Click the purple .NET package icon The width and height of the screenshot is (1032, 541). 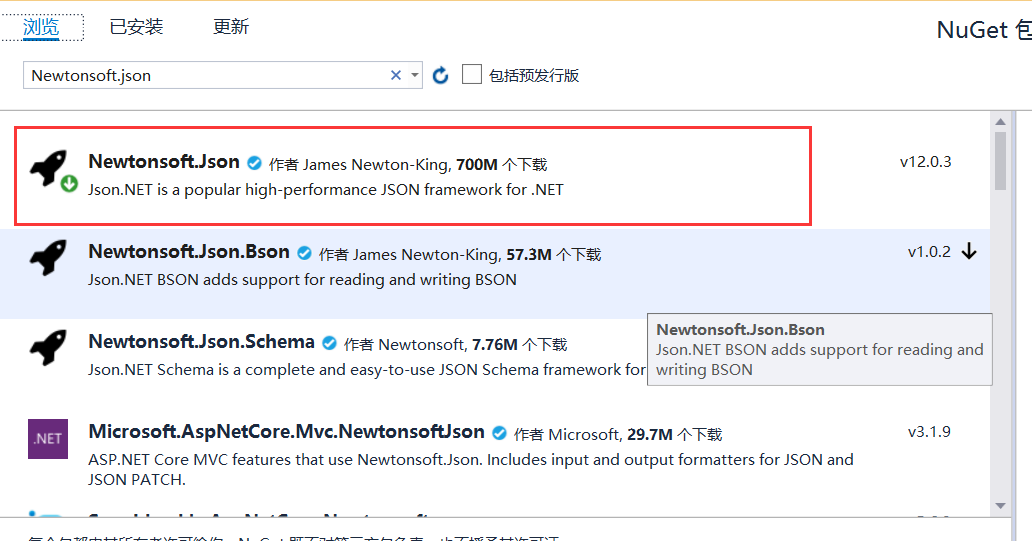pyautogui.click(x=48, y=438)
